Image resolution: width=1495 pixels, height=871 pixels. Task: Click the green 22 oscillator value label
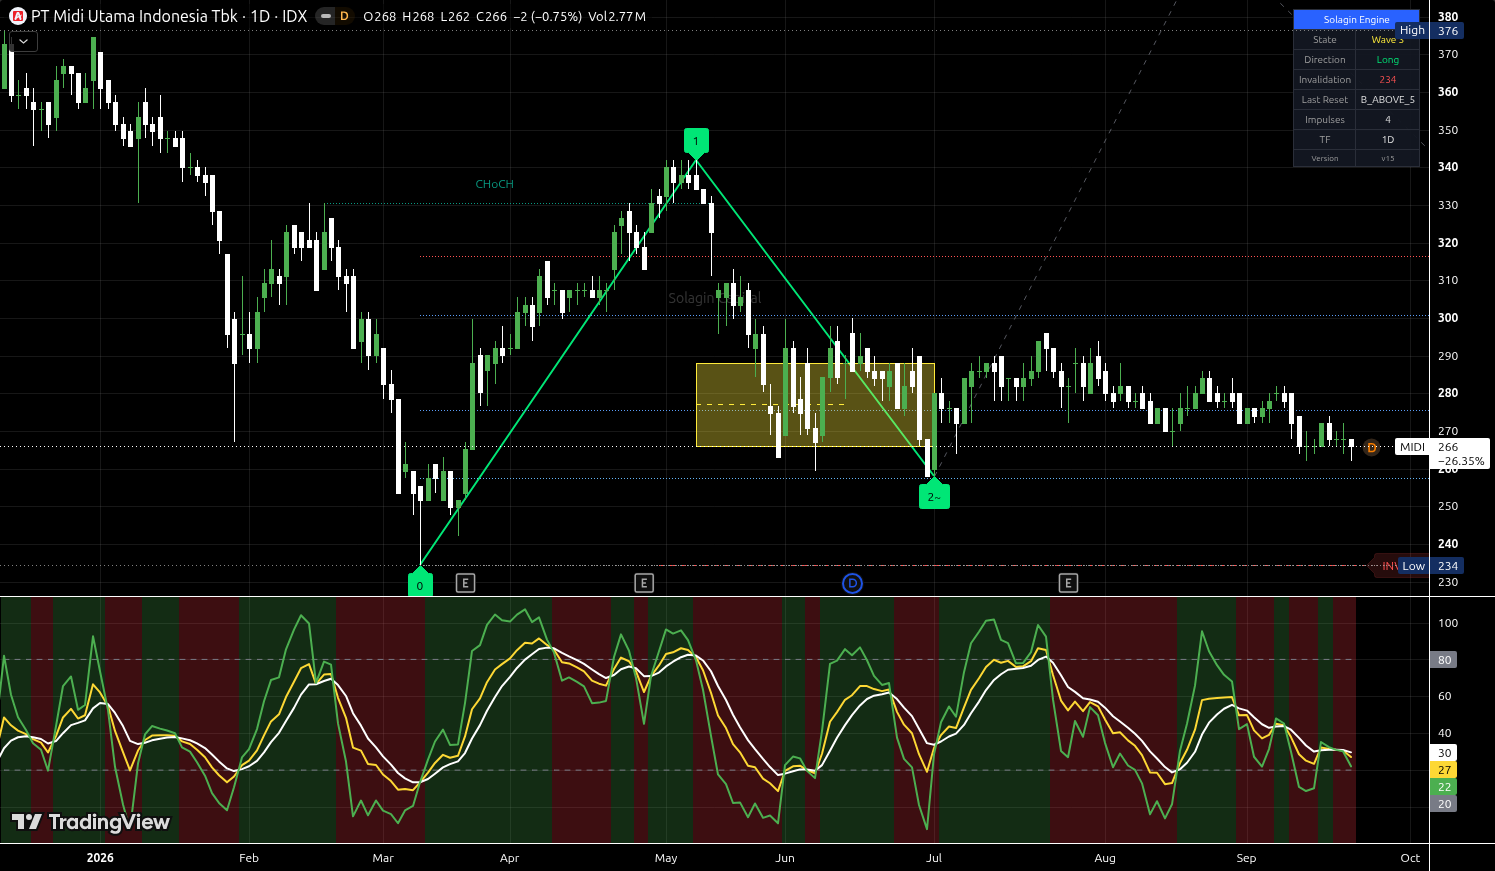[1444, 787]
